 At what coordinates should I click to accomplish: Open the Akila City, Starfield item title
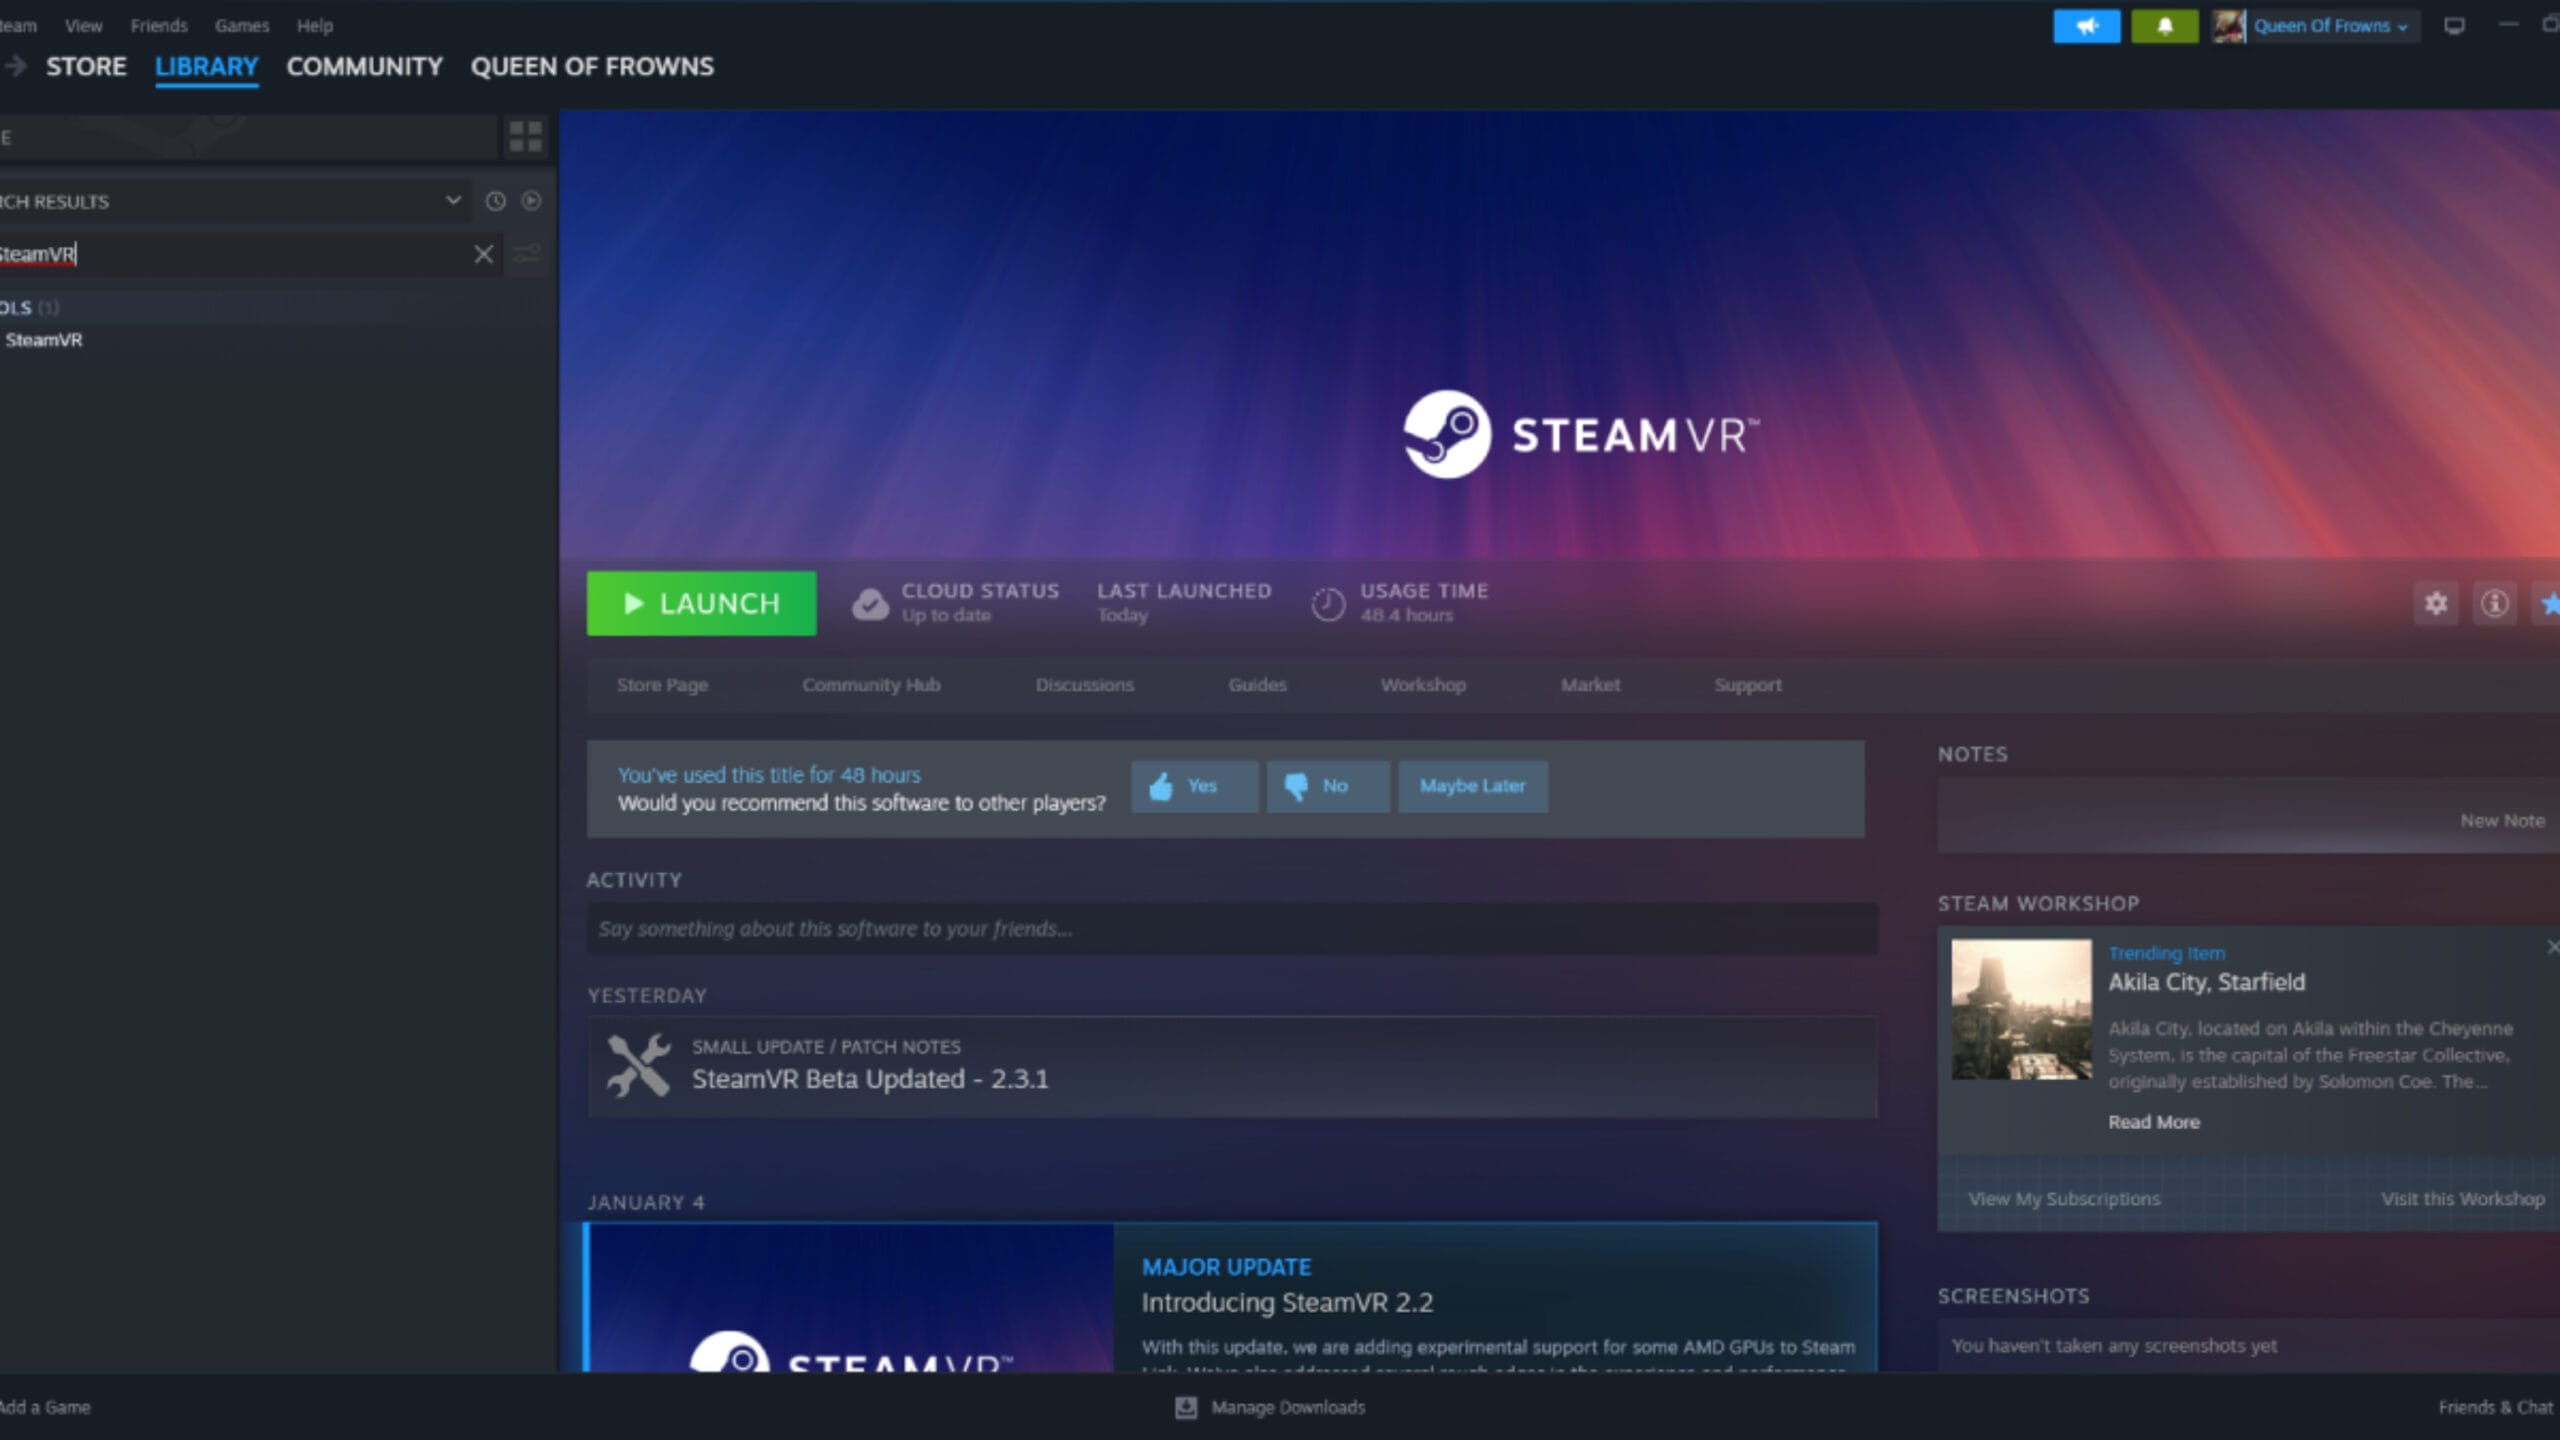click(2206, 982)
